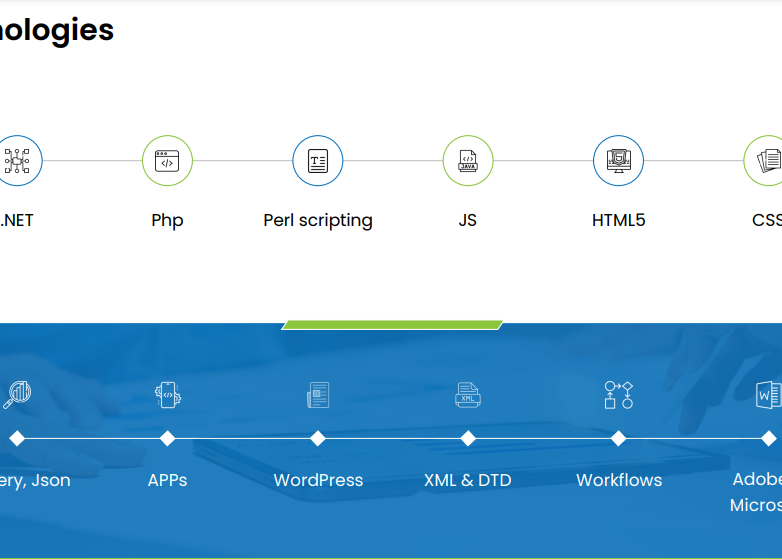
Task: Click the Word document icon above Adobe
Action: pos(768,395)
